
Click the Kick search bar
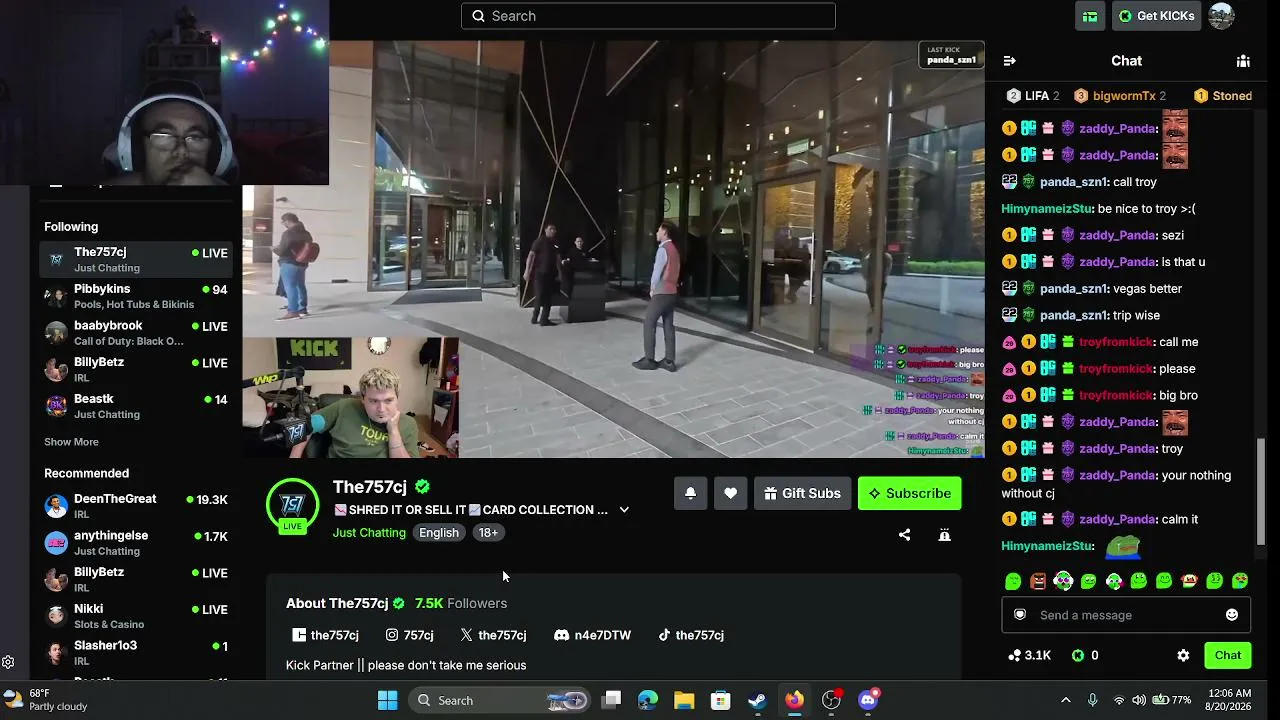pos(648,16)
